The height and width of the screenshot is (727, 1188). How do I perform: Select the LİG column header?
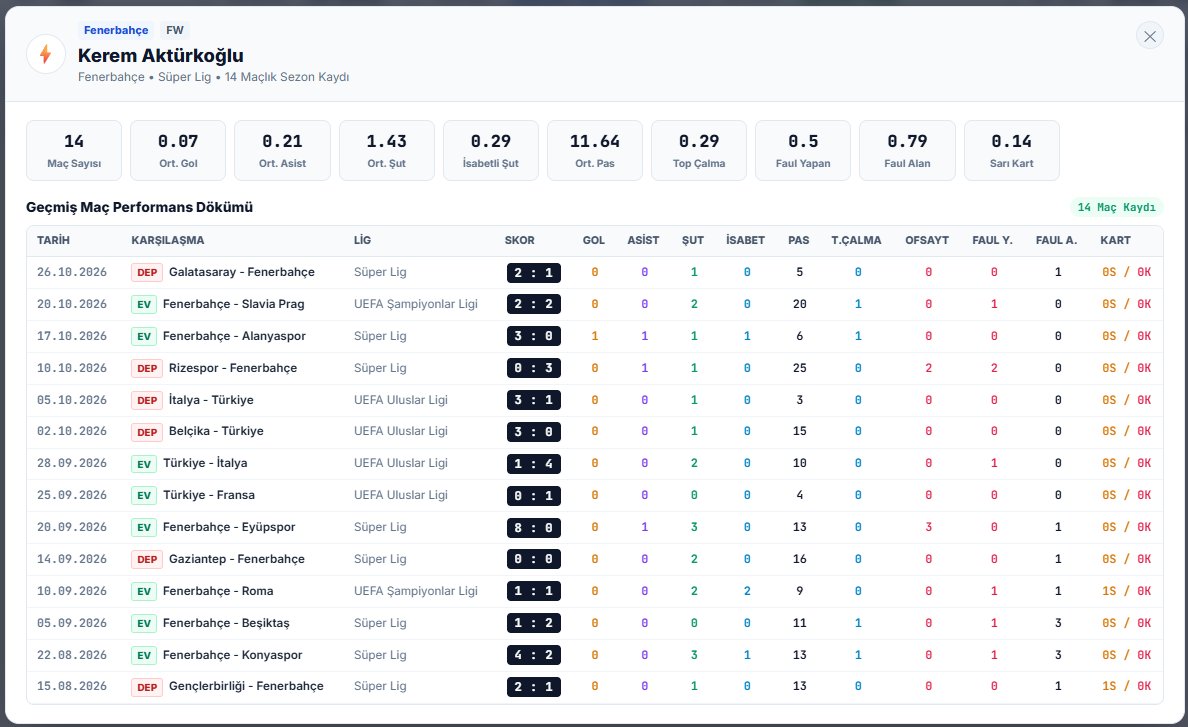(362, 240)
